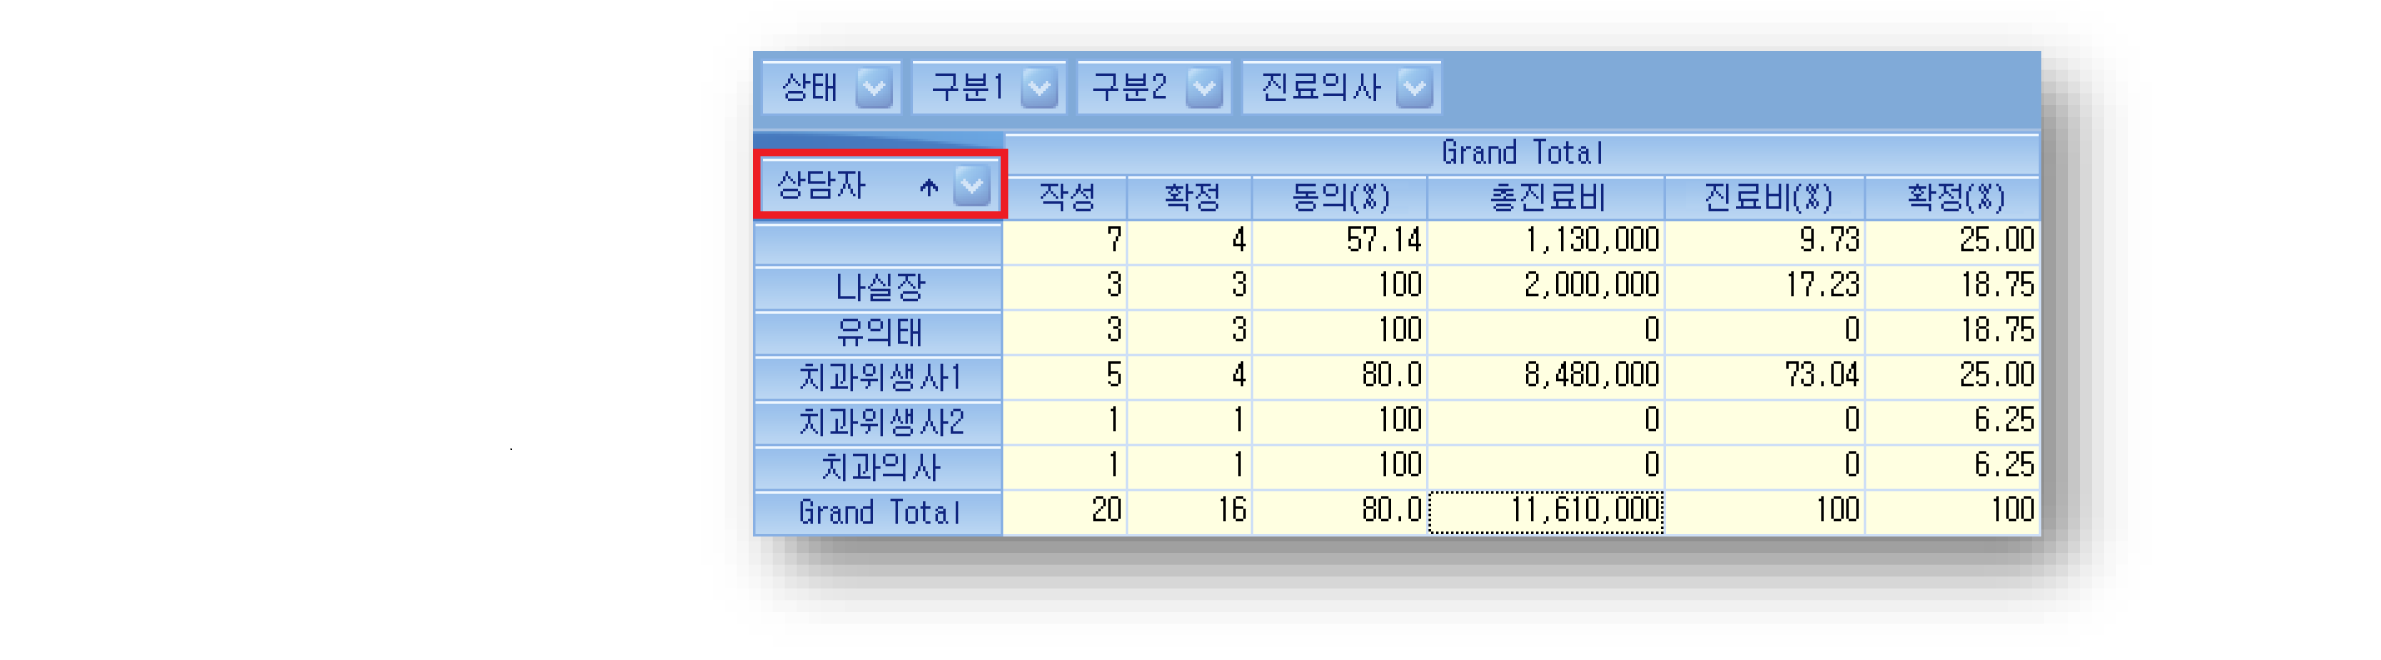Click the 11,610,000 grand total cell
This screenshot has width=2381, height=660.
[x=1546, y=512]
